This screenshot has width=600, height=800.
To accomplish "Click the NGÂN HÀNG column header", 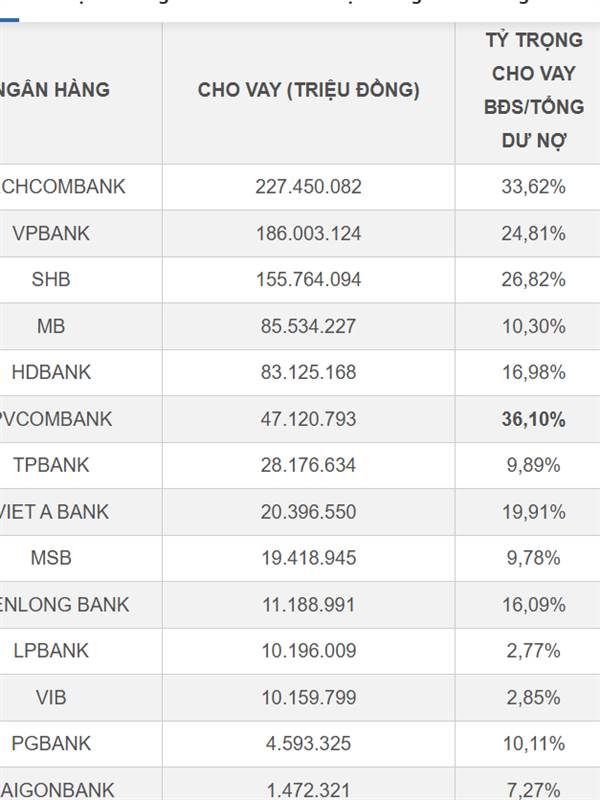I will point(55,90).
